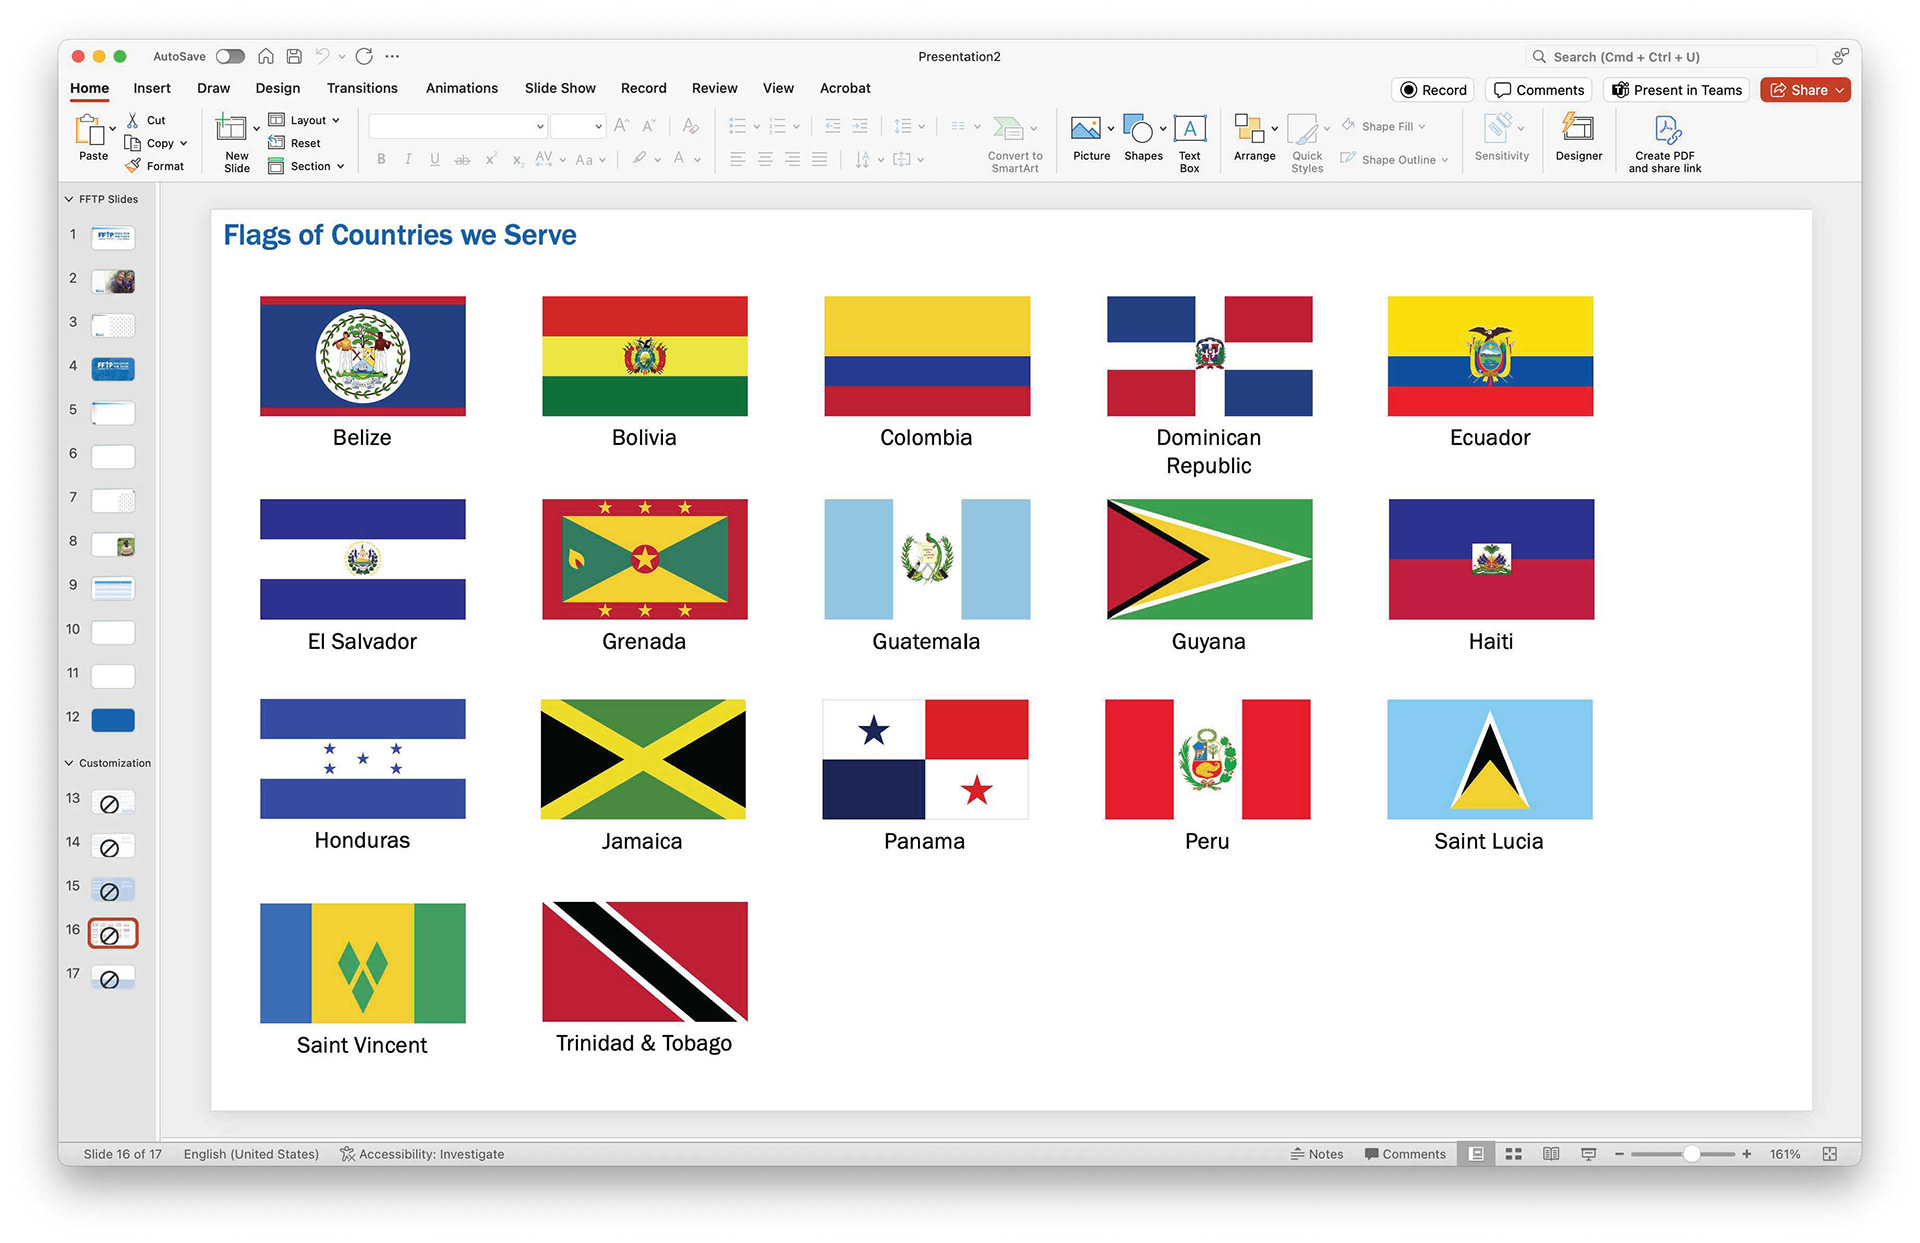Open the Designer pane
The image size is (1920, 1243).
pyautogui.click(x=1578, y=130)
